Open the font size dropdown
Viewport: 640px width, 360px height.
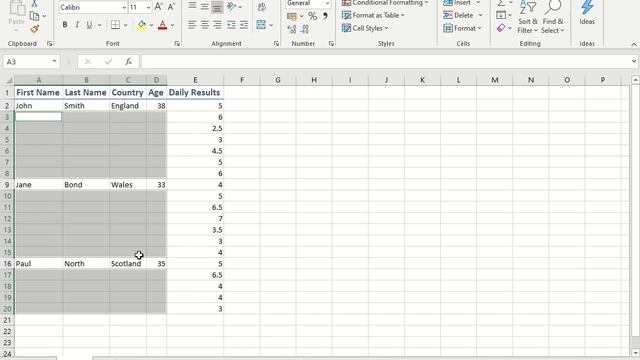pyautogui.click(x=148, y=7)
